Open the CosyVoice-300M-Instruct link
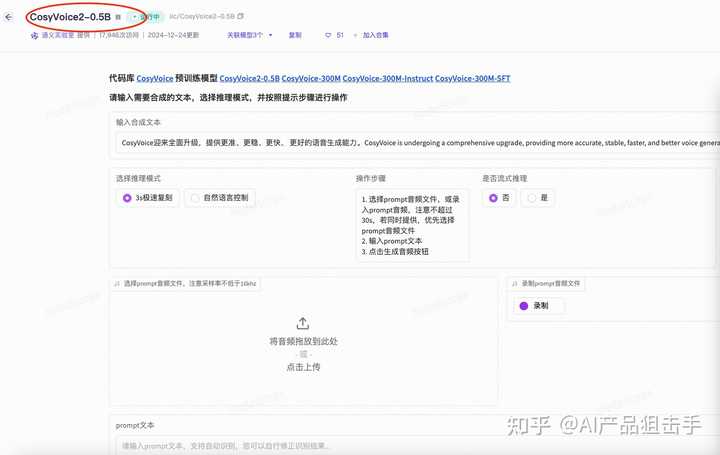 pos(388,79)
